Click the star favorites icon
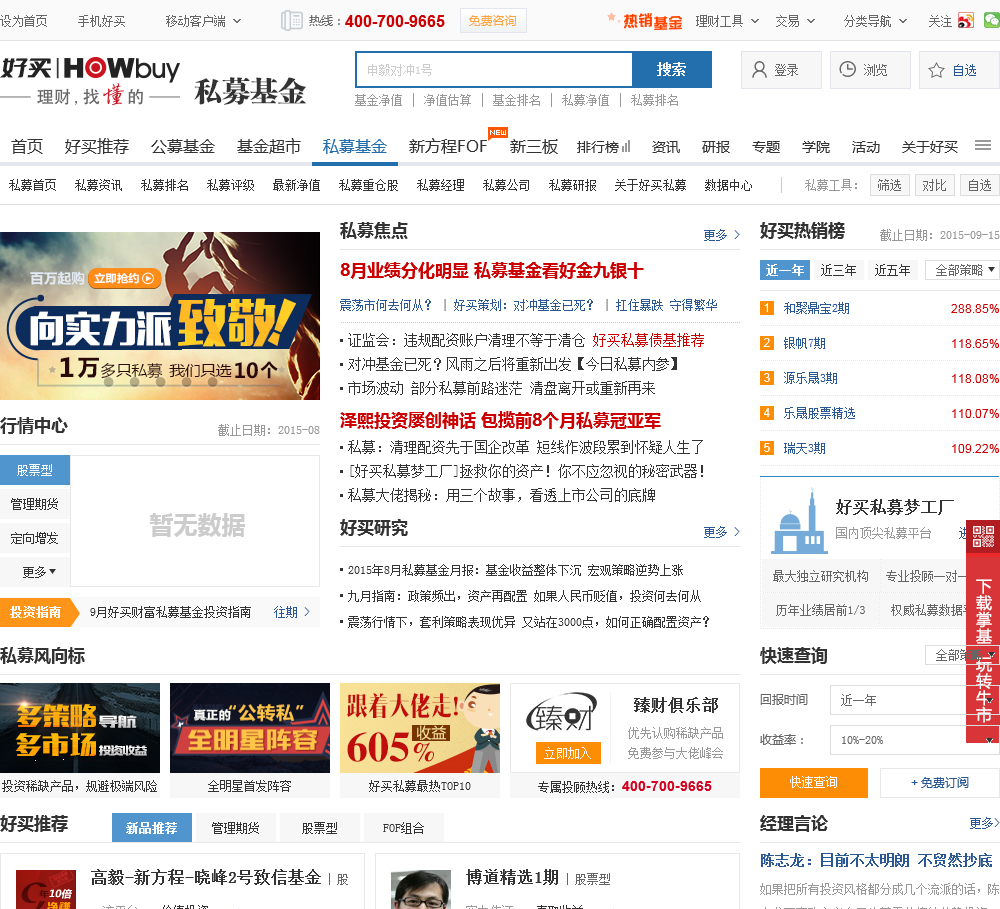The height and width of the screenshot is (909, 1000). pyautogui.click(x=936, y=70)
